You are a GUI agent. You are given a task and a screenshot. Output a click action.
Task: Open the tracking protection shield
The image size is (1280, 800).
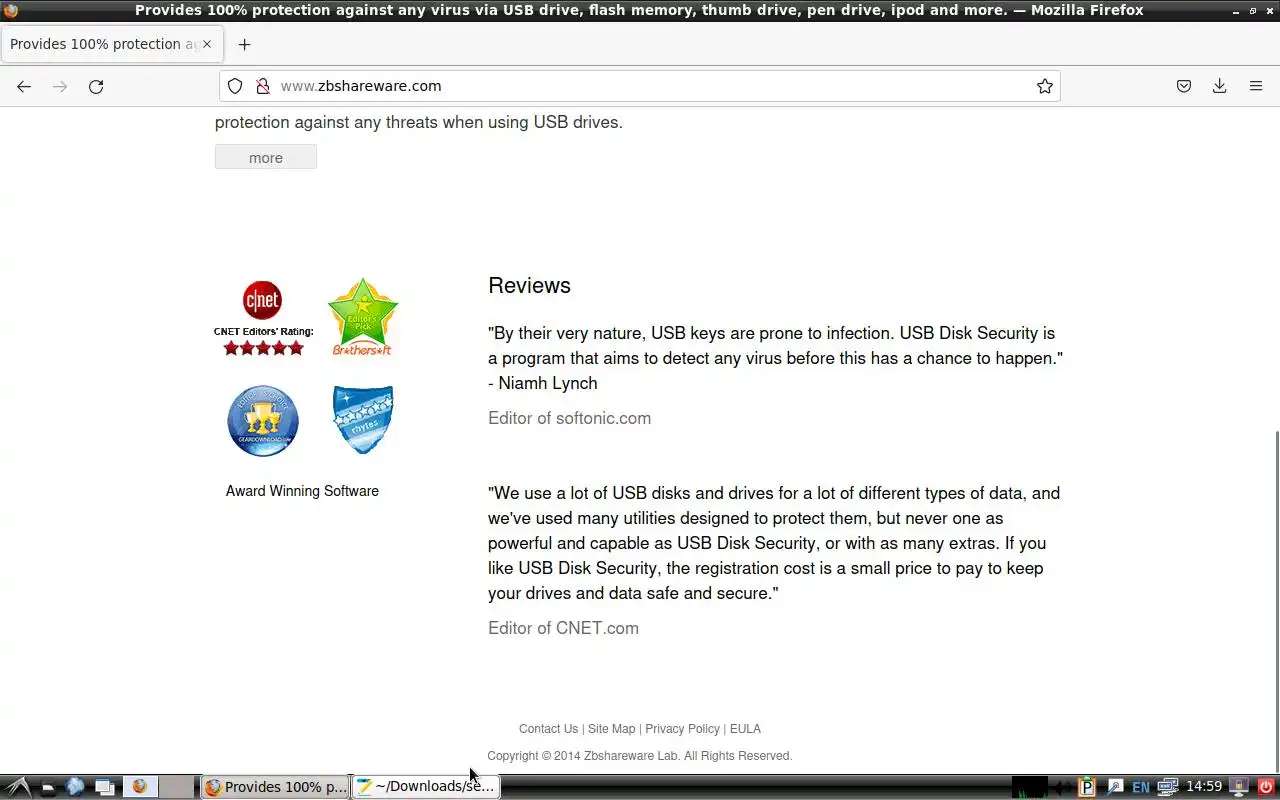coord(235,86)
